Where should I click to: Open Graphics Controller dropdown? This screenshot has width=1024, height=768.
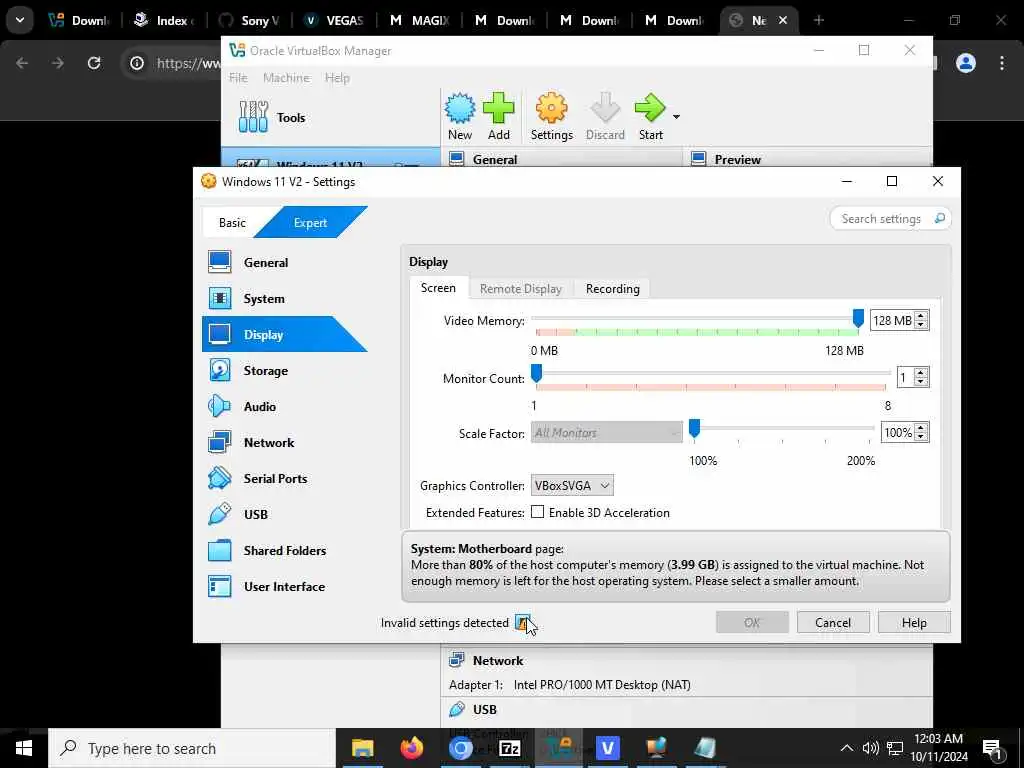[x=572, y=485]
